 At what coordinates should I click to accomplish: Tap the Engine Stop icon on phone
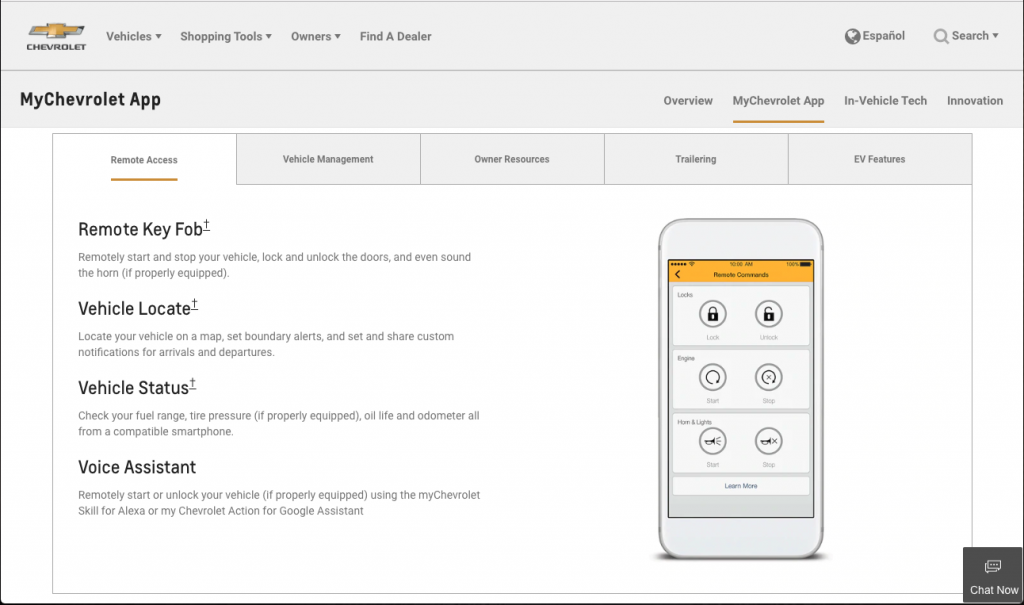(769, 378)
